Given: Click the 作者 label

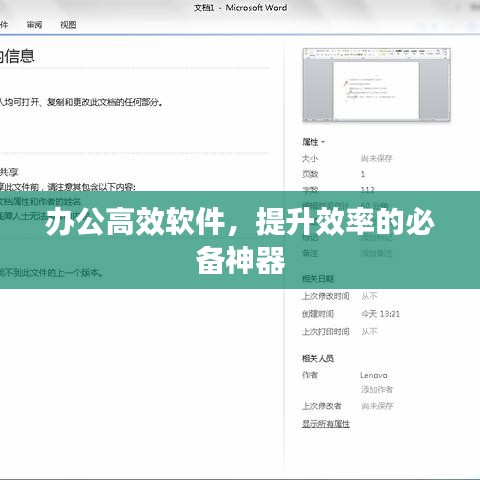Looking at the screenshot, I should (x=310, y=375).
